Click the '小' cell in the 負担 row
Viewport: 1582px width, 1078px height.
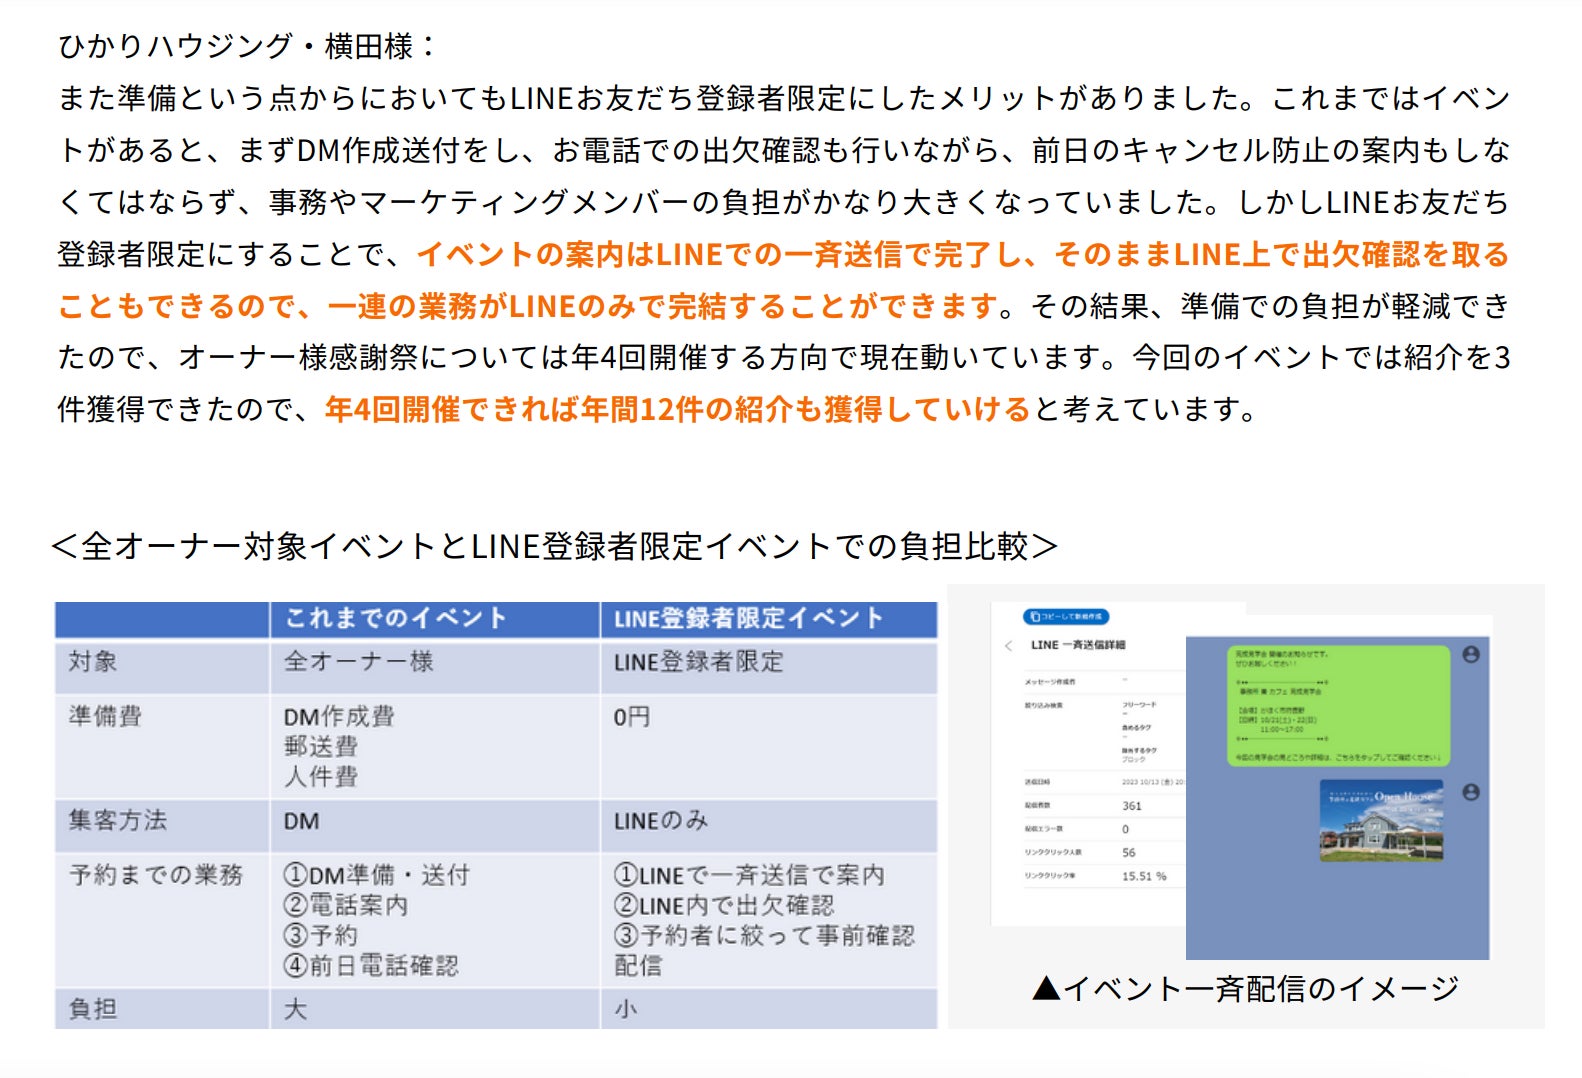tap(626, 1009)
